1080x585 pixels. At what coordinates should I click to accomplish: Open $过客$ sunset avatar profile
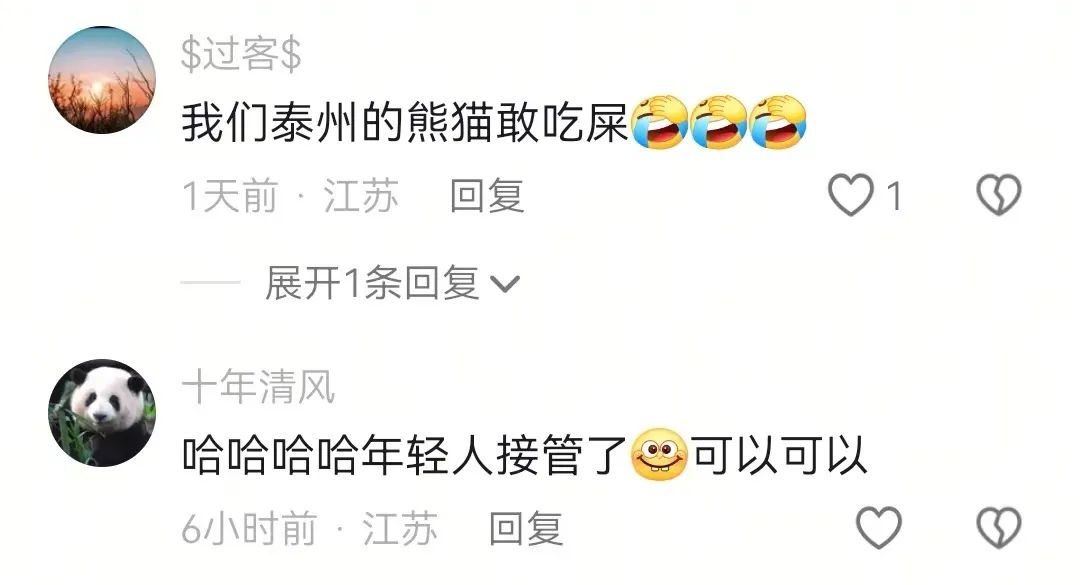102,80
